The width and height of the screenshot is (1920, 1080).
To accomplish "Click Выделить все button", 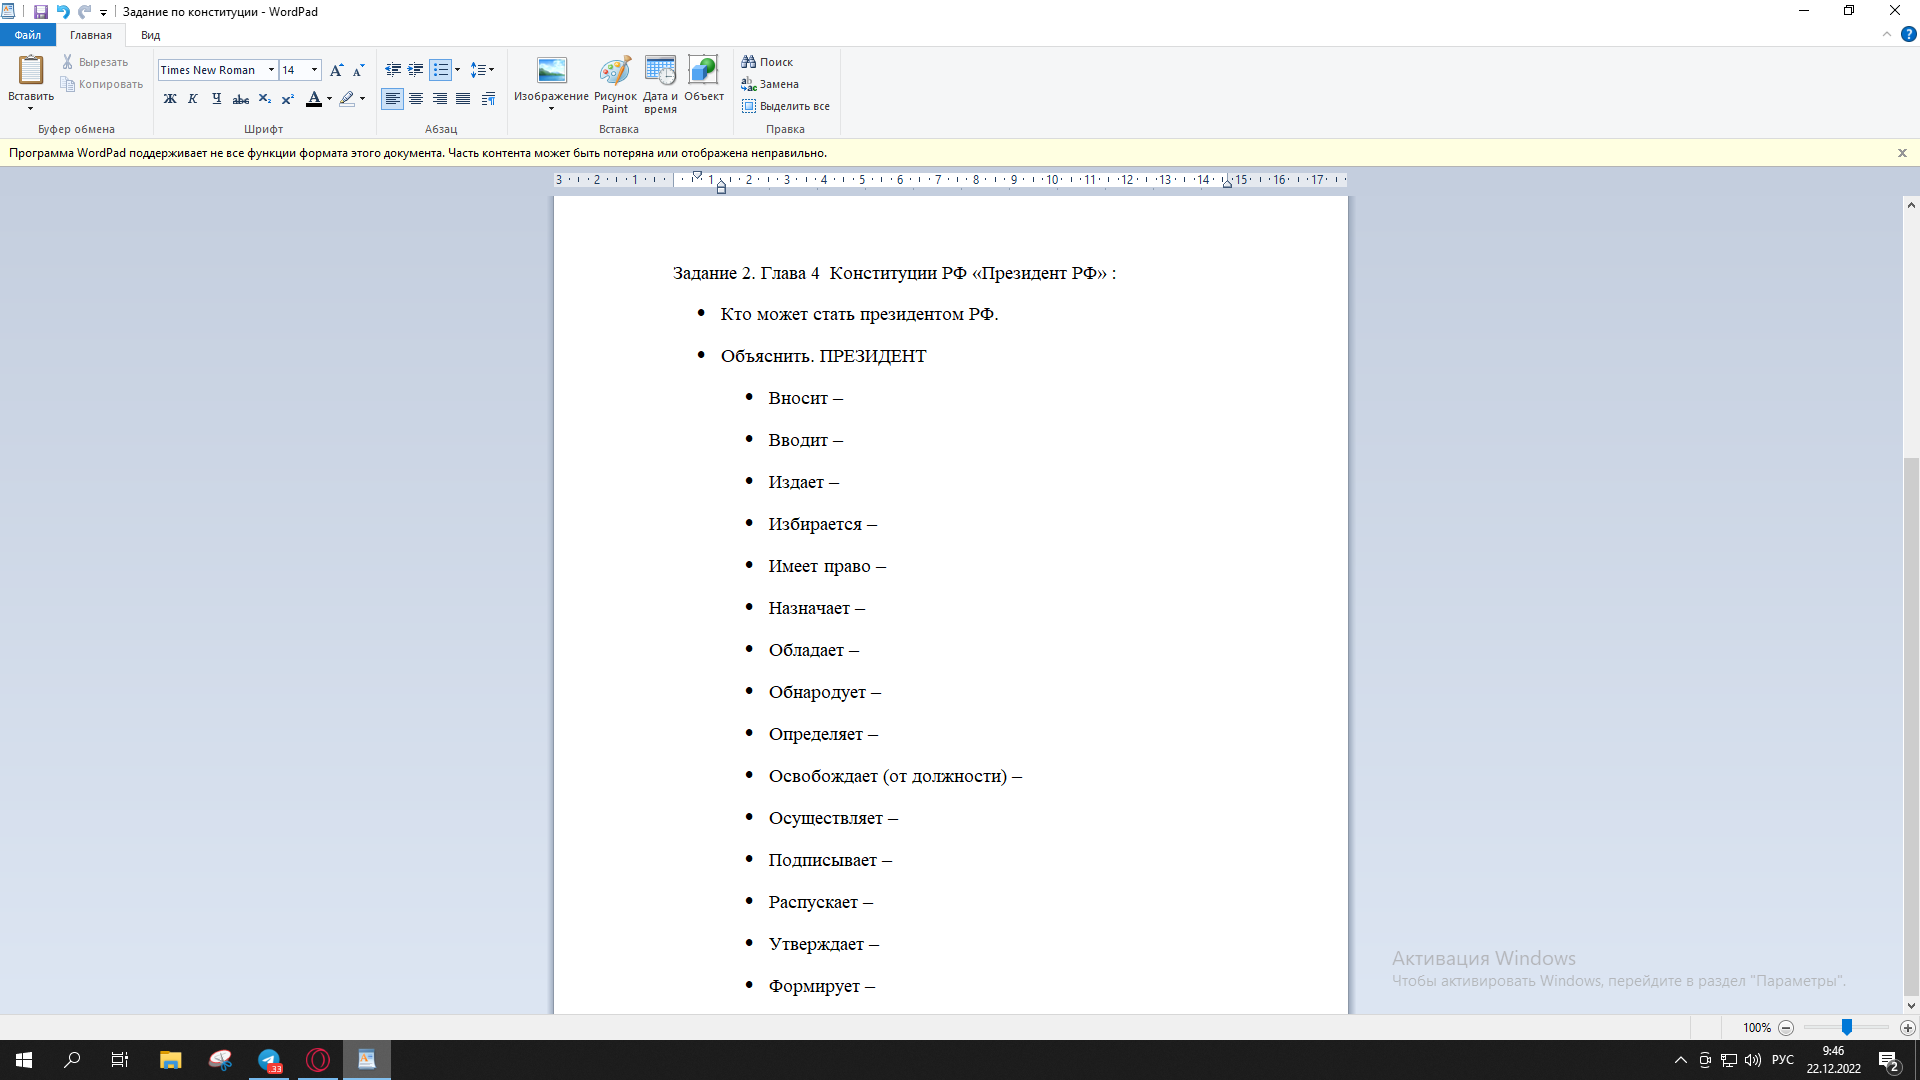I will pos(785,106).
